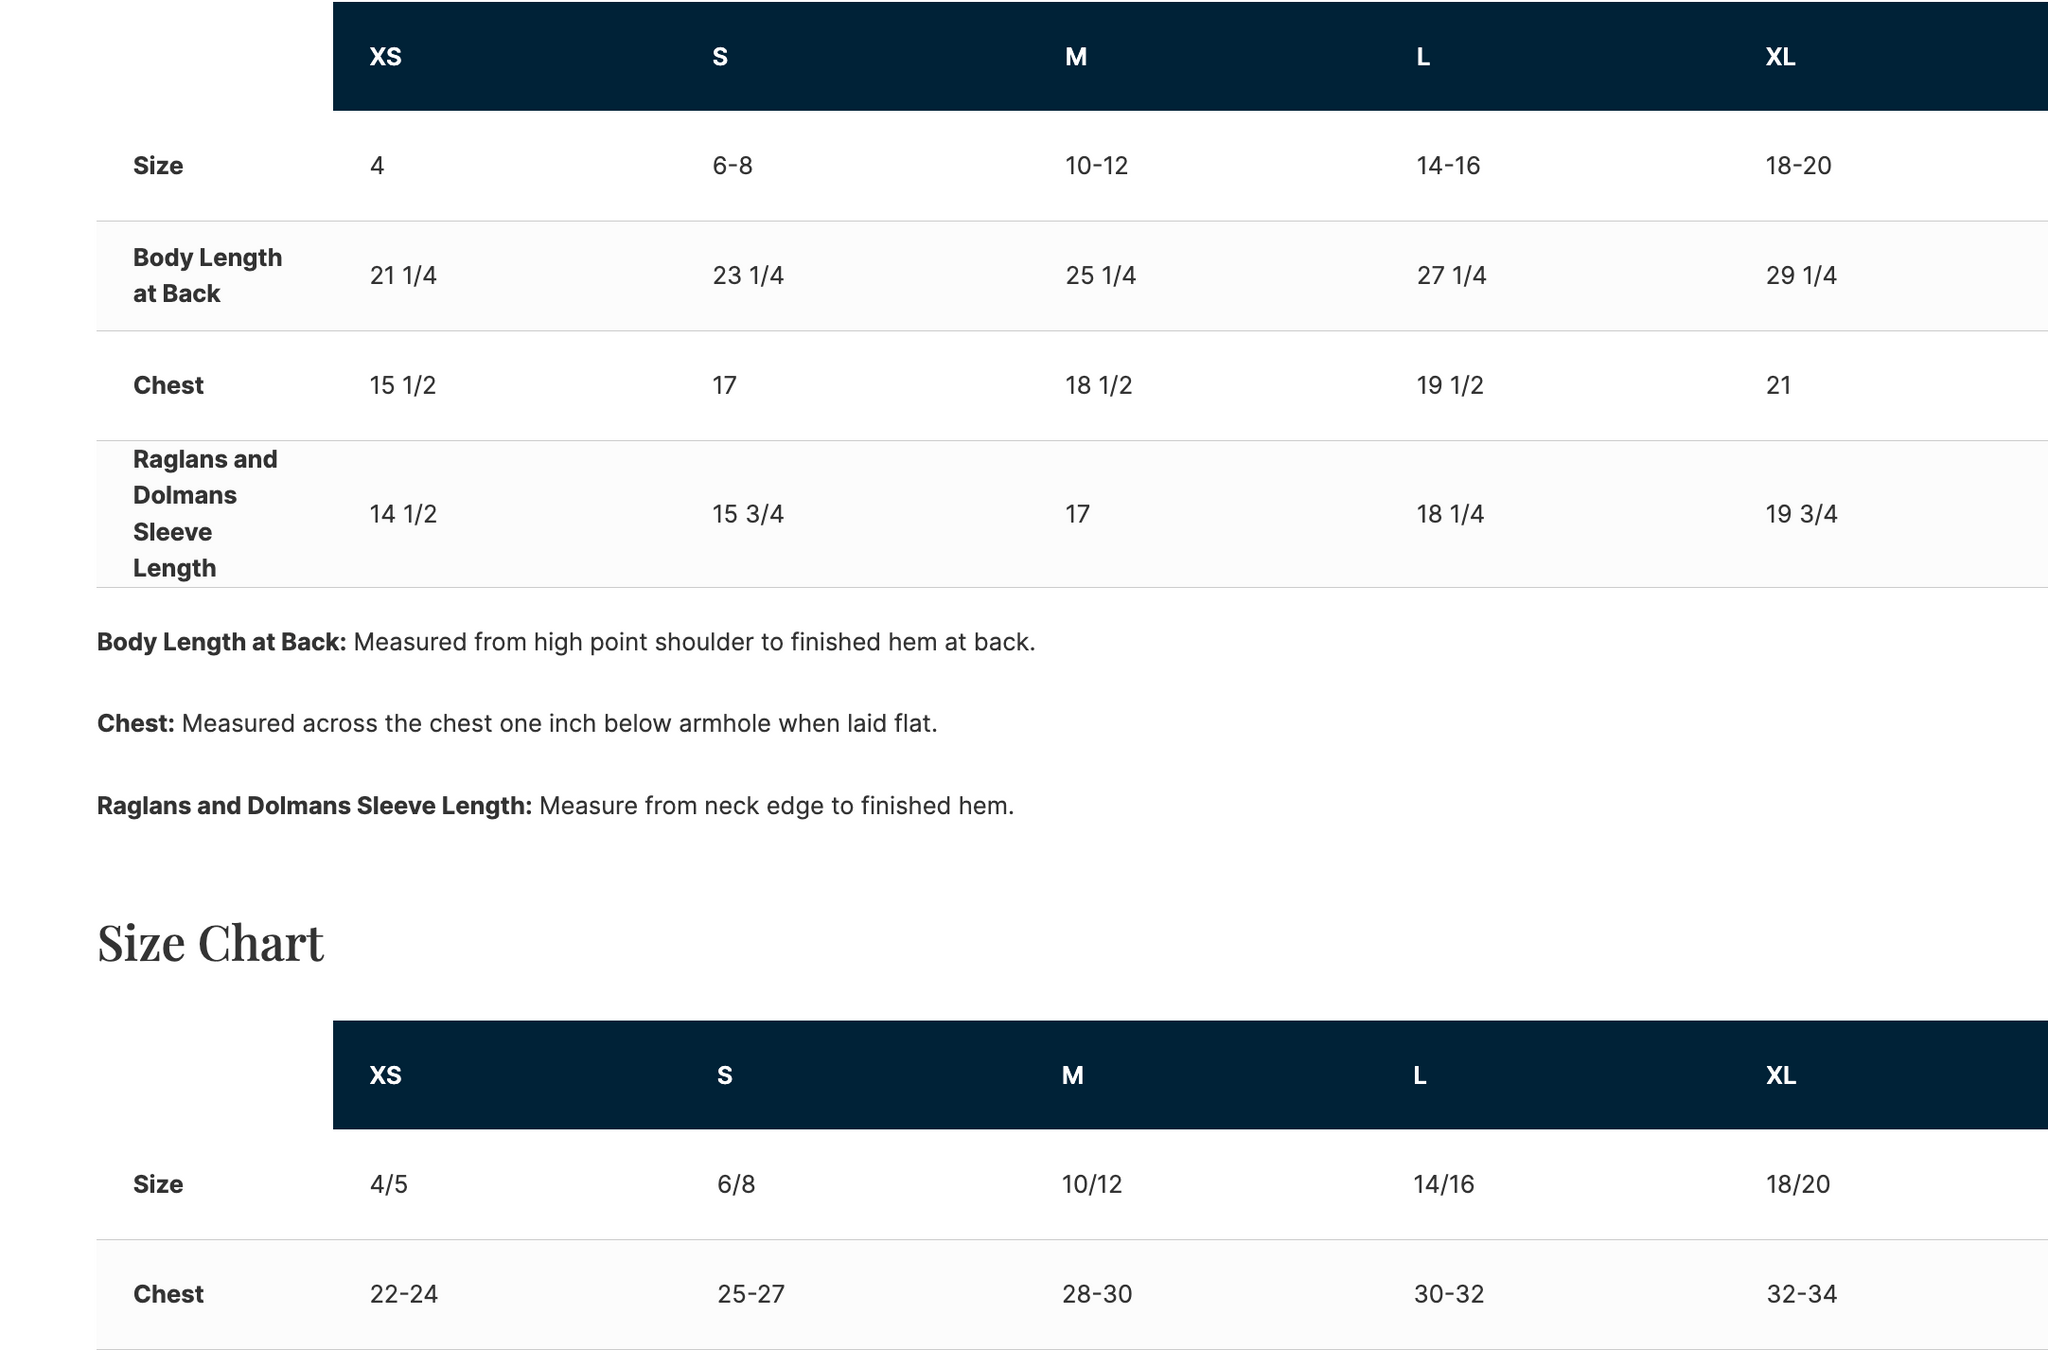
Task: Click the 25-27 chest range value
Action: 751,1295
